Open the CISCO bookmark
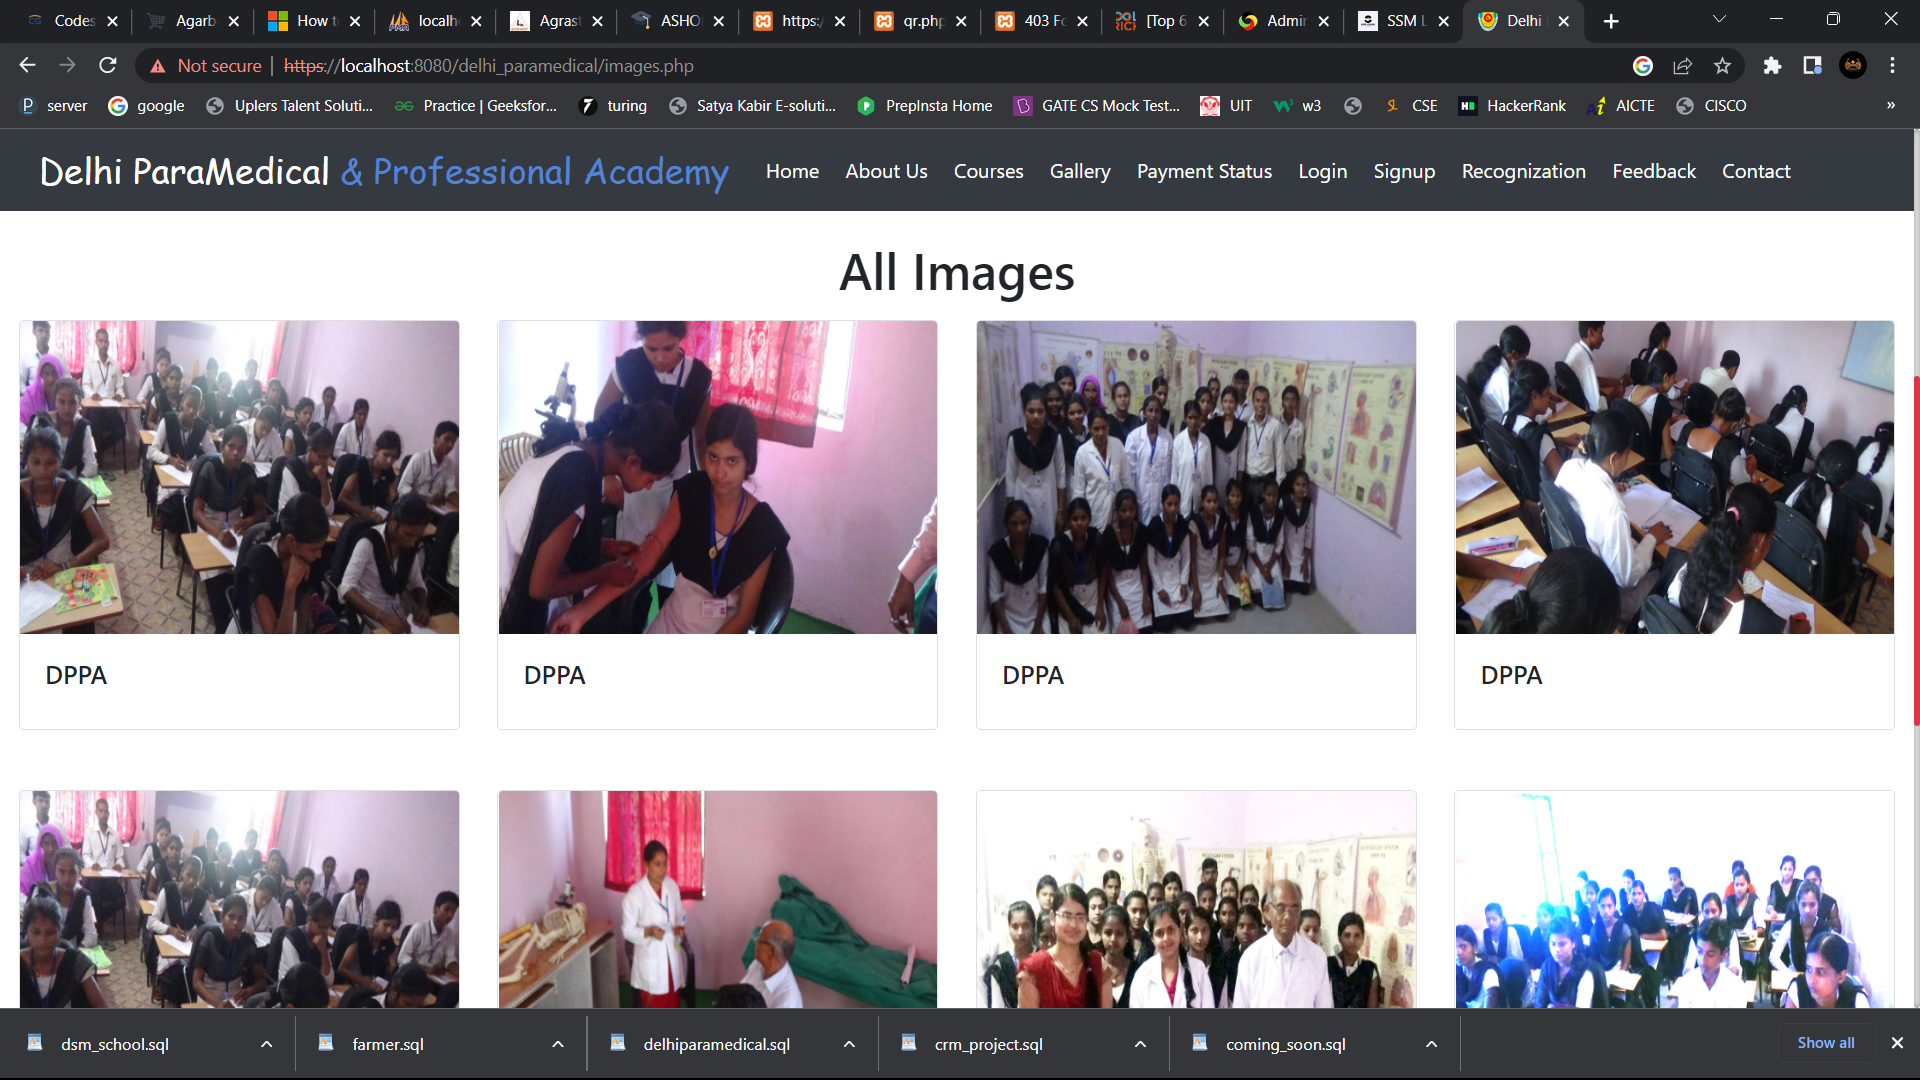Viewport: 1920px width, 1080px height. [1712, 105]
